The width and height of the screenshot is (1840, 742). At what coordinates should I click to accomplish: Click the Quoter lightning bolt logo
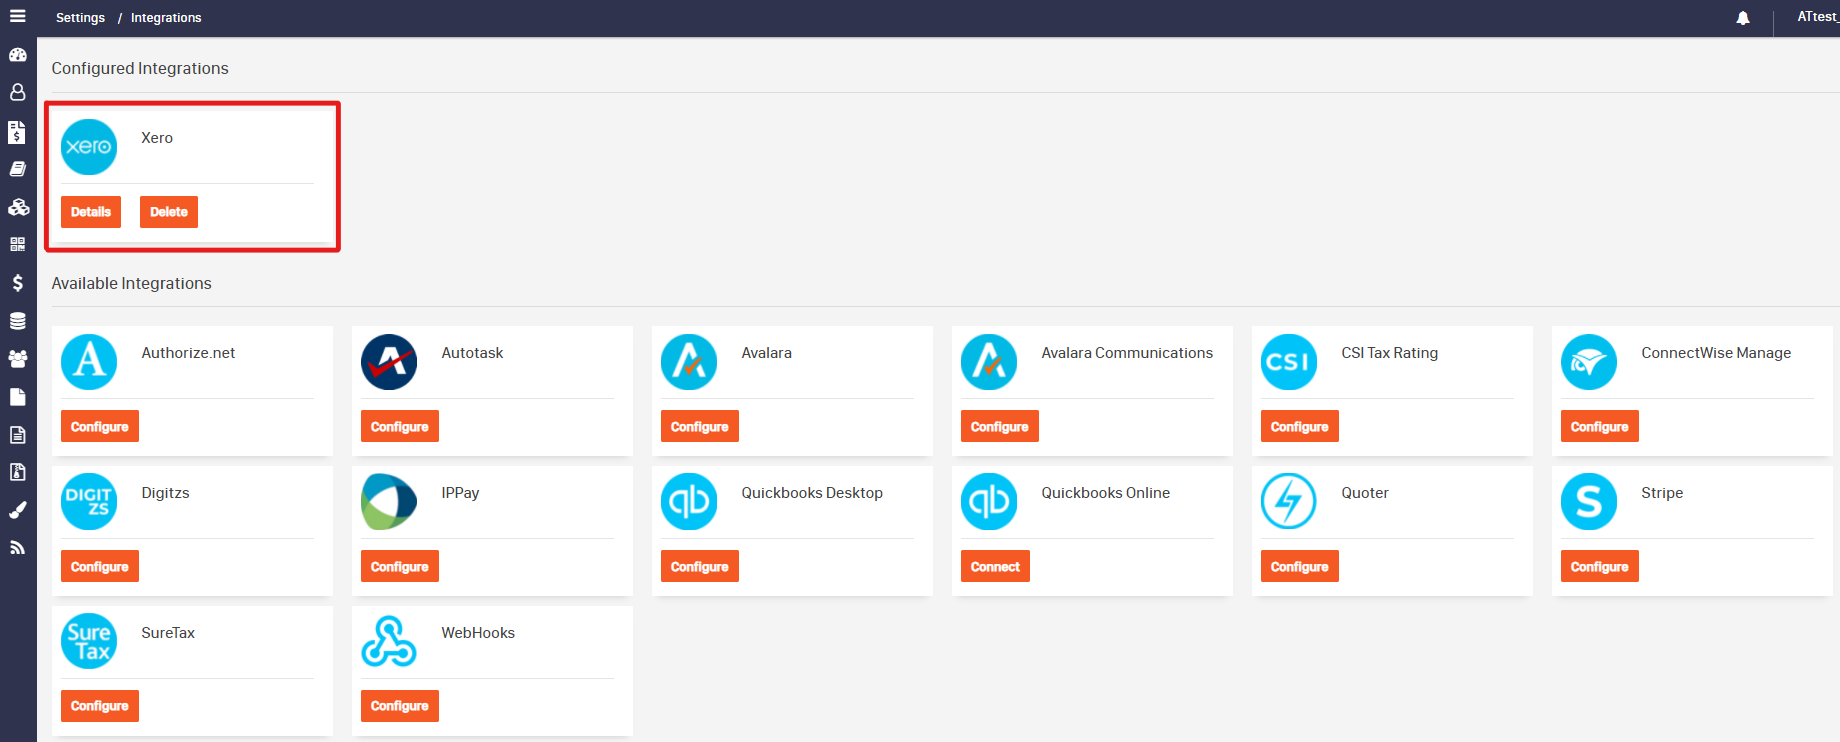1289,502
